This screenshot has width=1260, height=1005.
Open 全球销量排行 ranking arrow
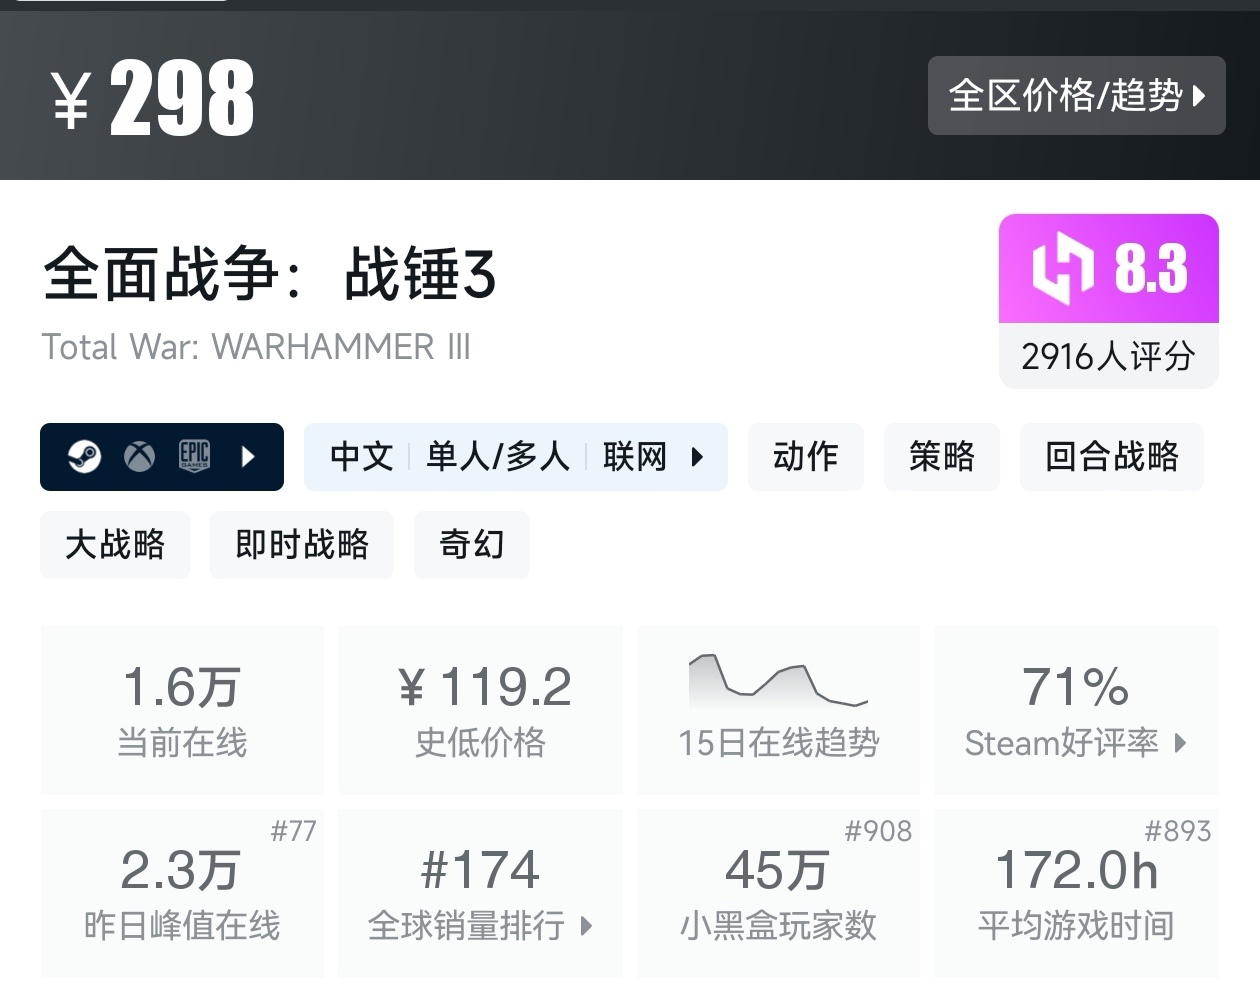[587, 926]
